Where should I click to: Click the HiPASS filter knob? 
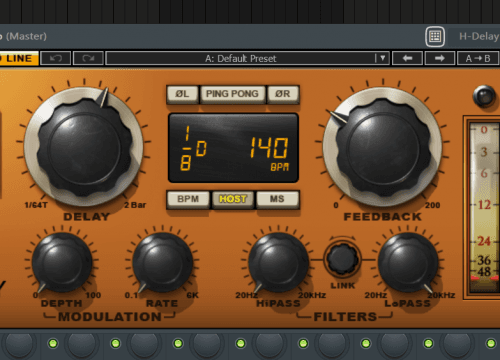[279, 263]
